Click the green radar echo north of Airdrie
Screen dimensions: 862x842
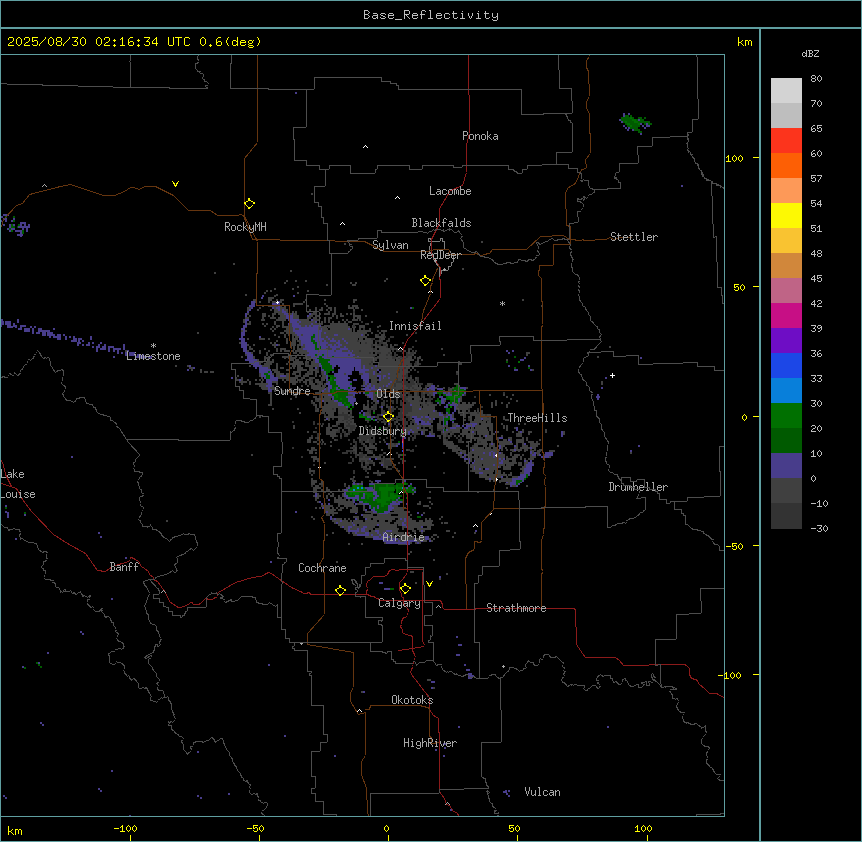click(x=382, y=495)
